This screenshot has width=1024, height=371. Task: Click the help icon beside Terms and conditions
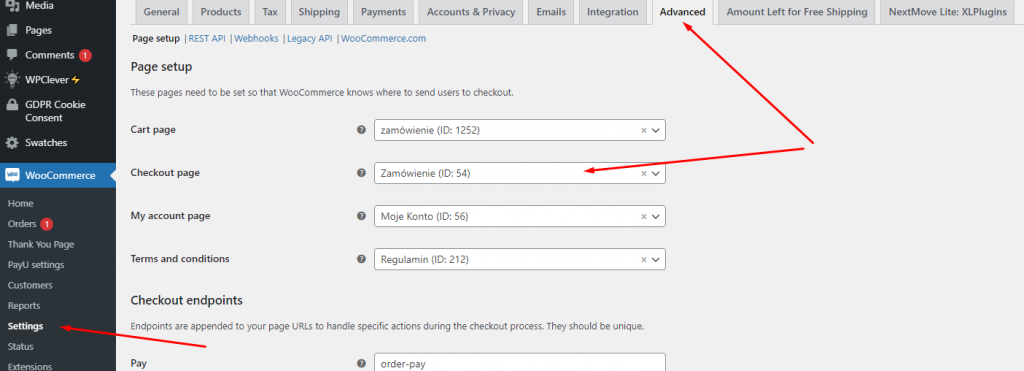(361, 259)
